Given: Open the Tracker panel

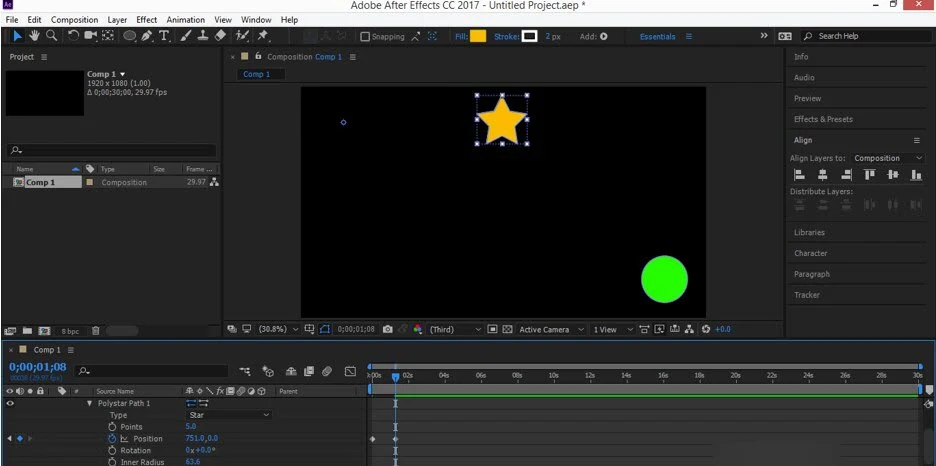Looking at the screenshot, I should pos(806,295).
